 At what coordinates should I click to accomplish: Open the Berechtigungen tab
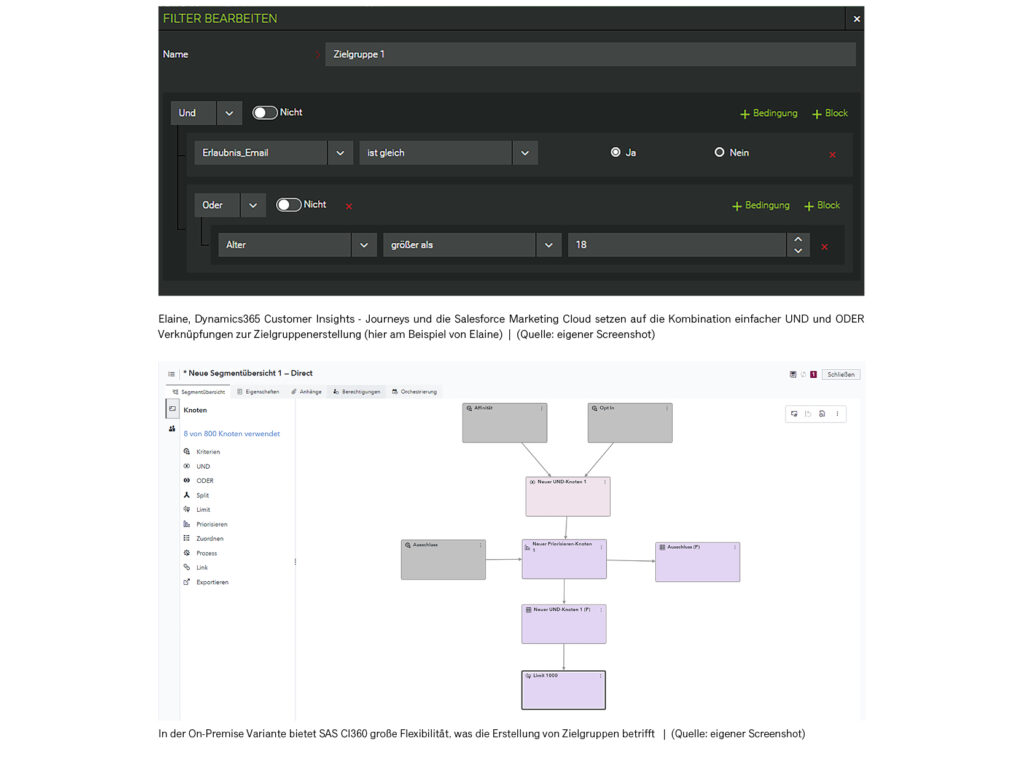pos(357,392)
